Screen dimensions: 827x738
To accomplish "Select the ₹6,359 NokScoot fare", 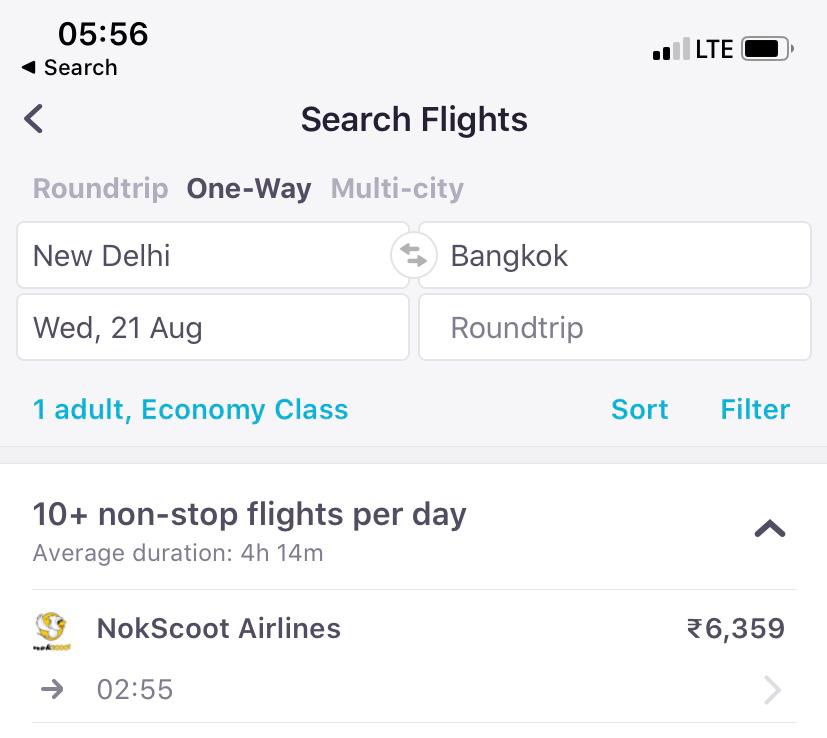I will click(x=736, y=629).
